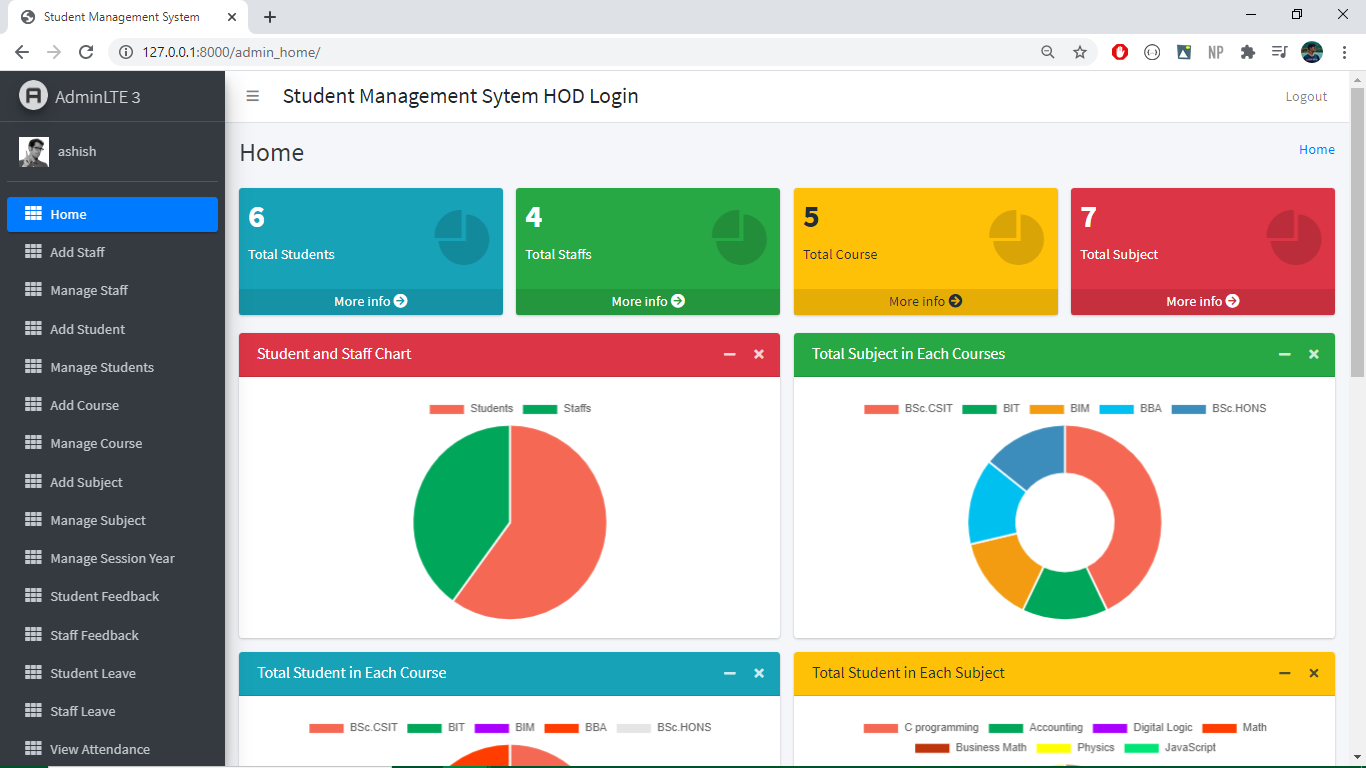The image size is (1366, 768).
Task: Click the AdminLTE 3 logo icon
Action: [33, 96]
